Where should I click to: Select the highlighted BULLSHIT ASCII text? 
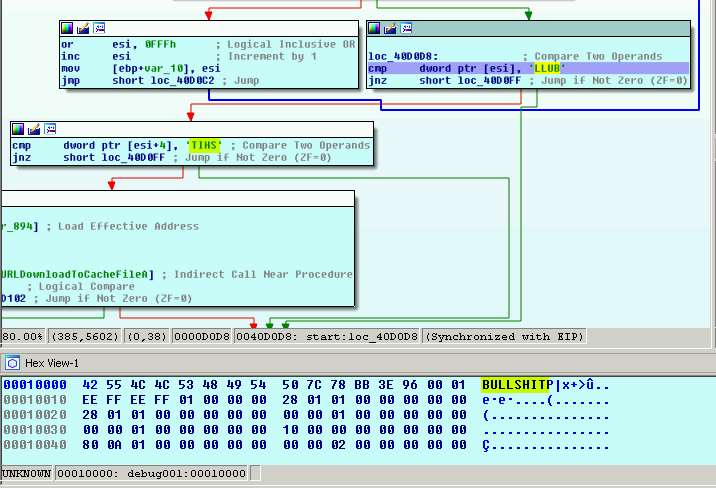click(x=514, y=385)
